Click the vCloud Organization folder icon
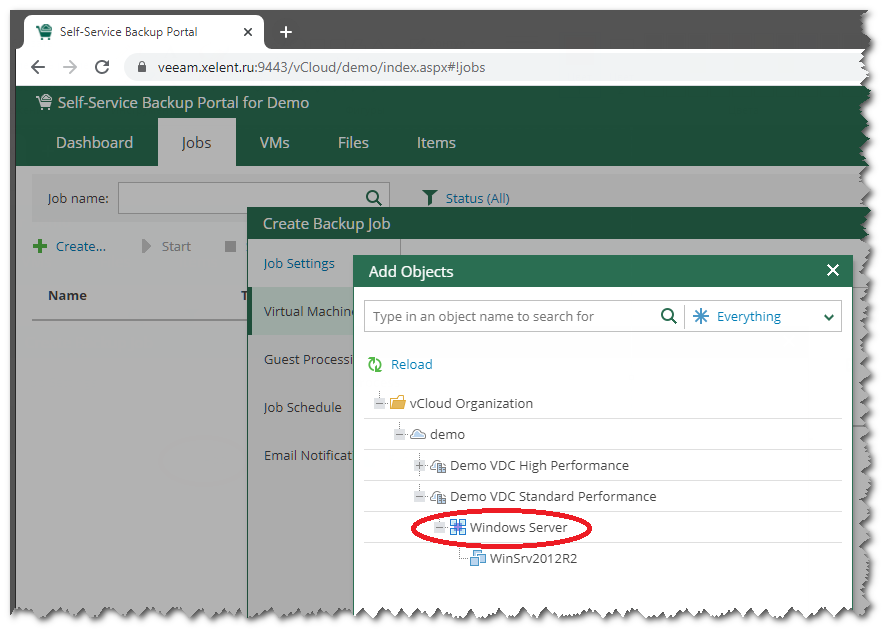The image size is (888, 635). (398, 403)
